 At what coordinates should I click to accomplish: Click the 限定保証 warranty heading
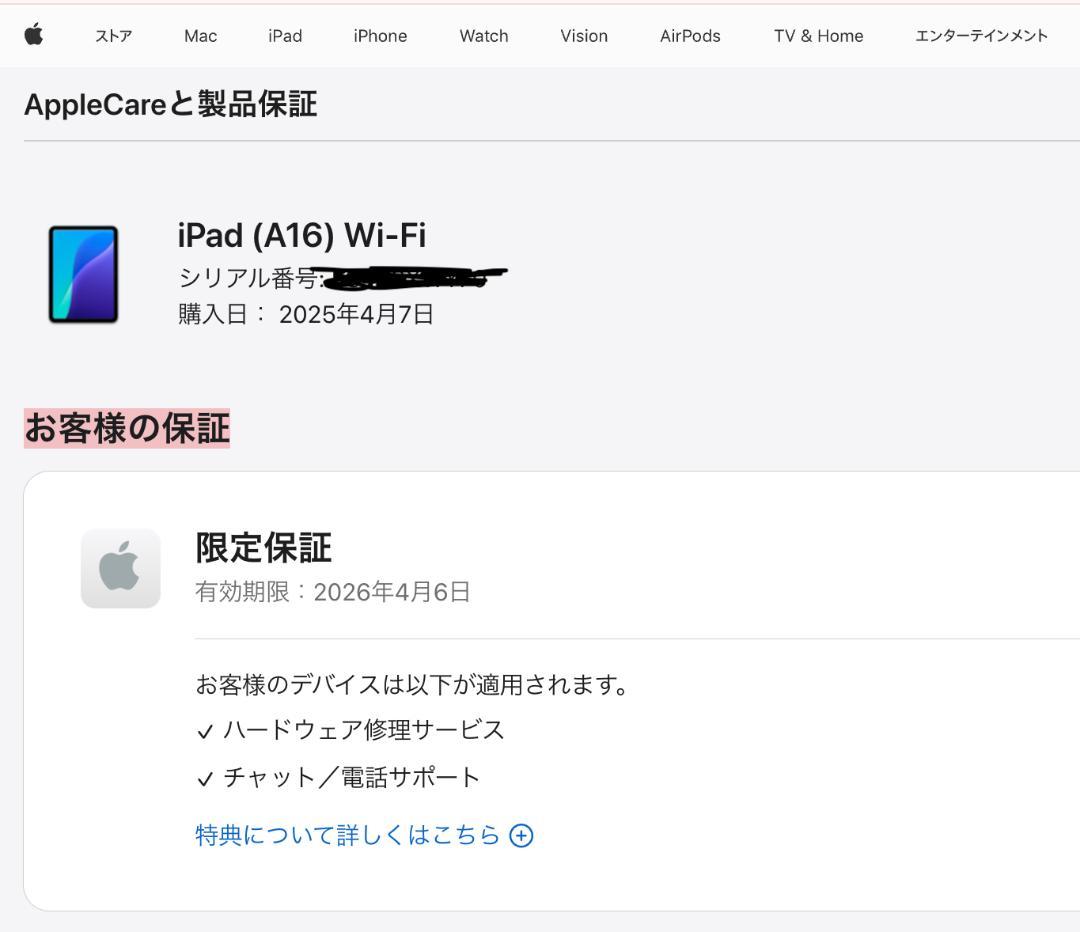261,546
